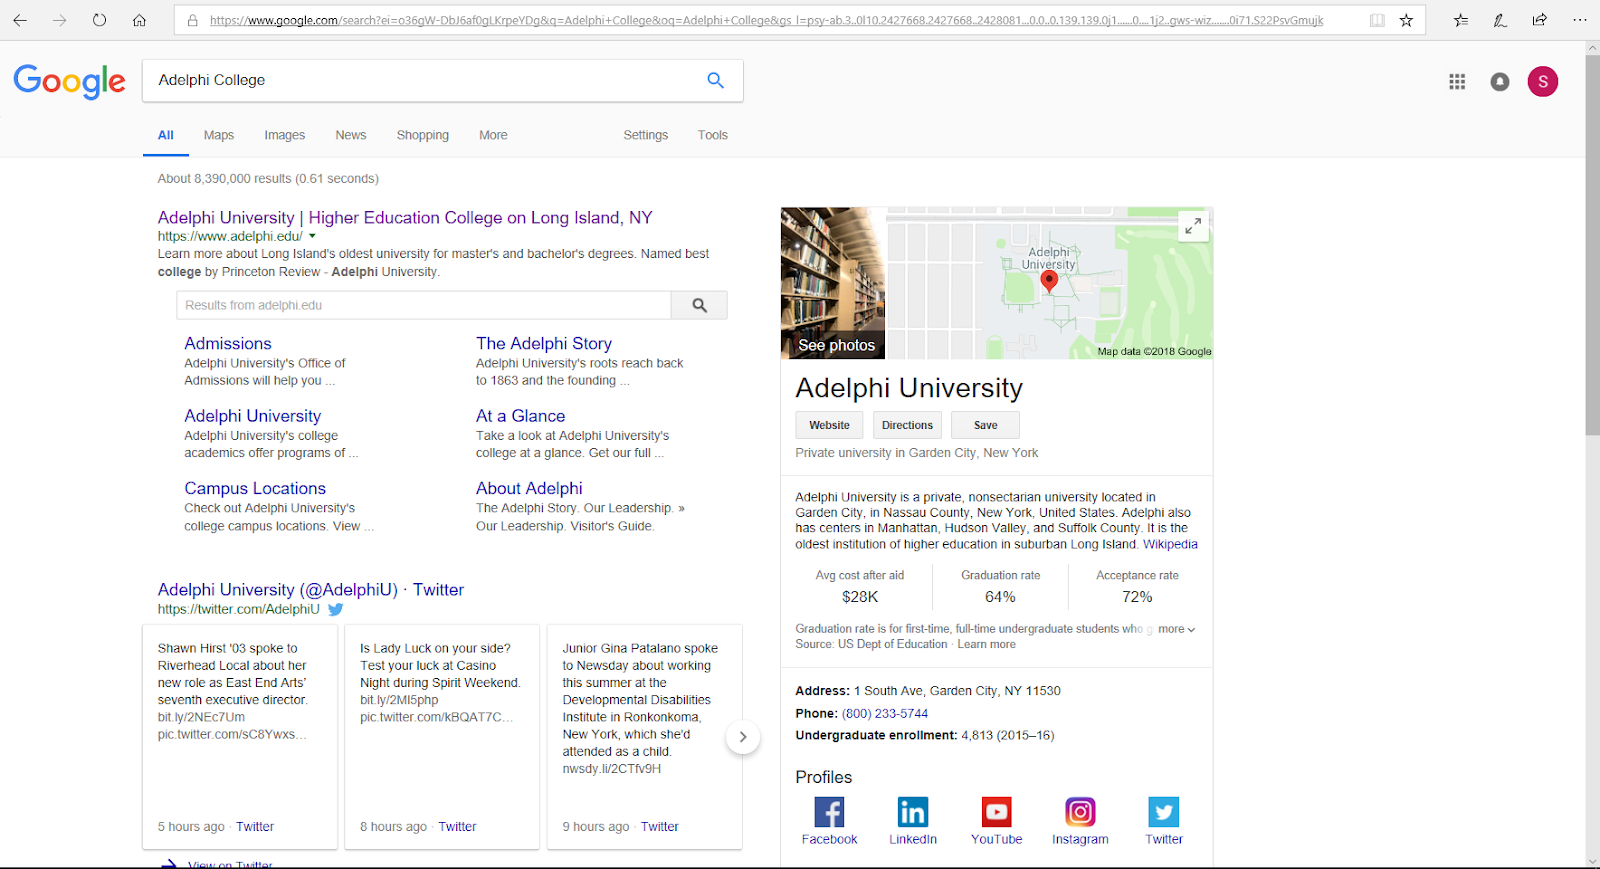Open the At a Glance sitelink

[521, 416]
